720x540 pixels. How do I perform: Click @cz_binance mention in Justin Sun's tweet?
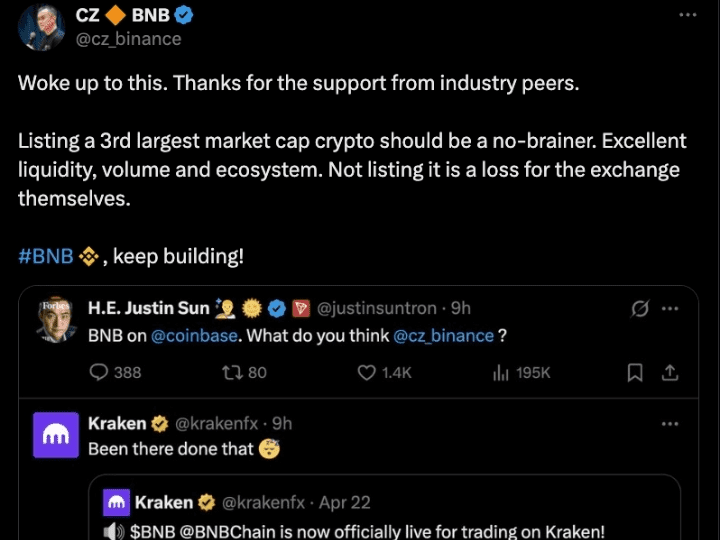(x=443, y=336)
